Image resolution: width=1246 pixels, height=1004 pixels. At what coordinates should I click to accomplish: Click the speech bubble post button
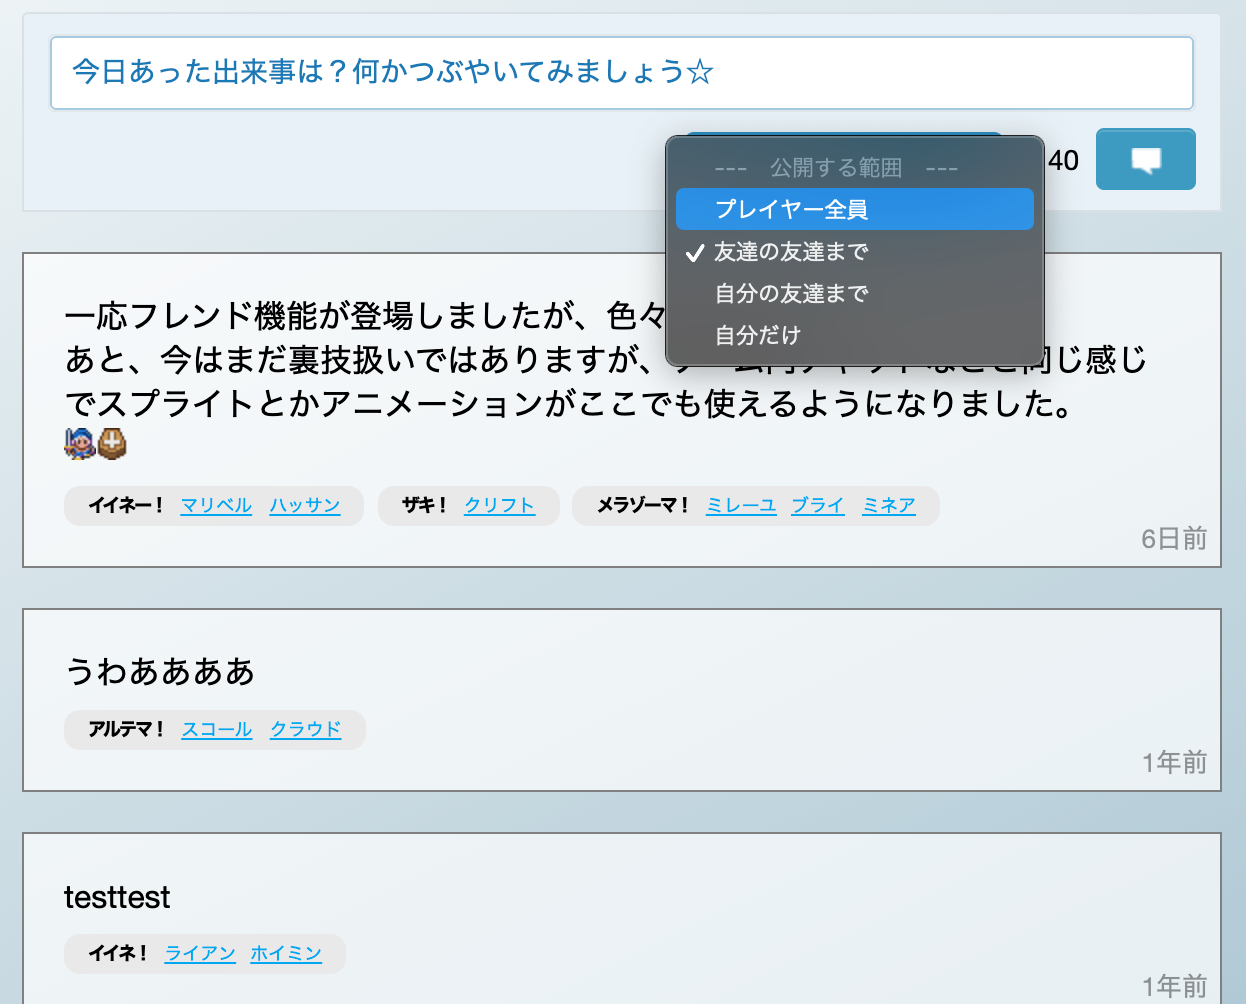pyautogui.click(x=1145, y=159)
